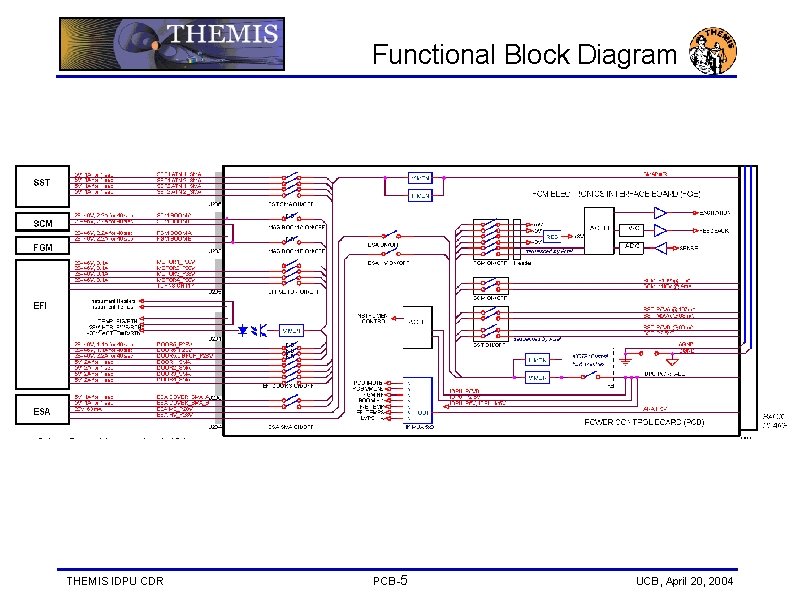Click the SST instrument block
Viewport: 792px width, 612px height.
42,186
